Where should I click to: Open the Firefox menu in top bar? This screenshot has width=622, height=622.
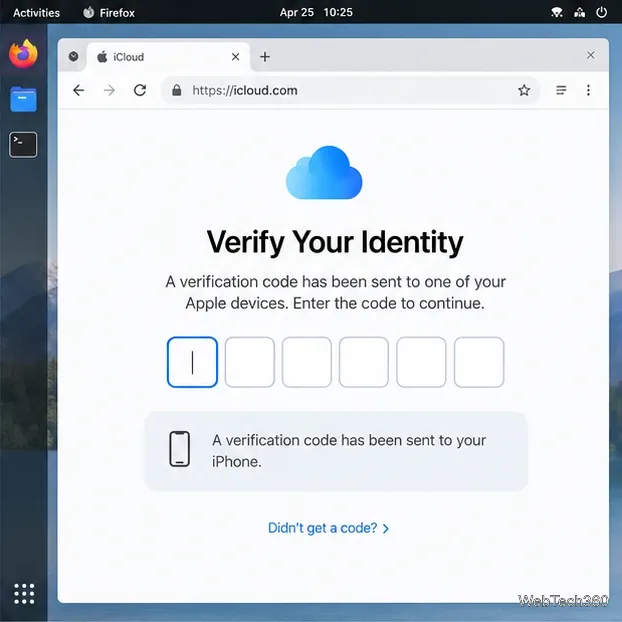point(109,13)
